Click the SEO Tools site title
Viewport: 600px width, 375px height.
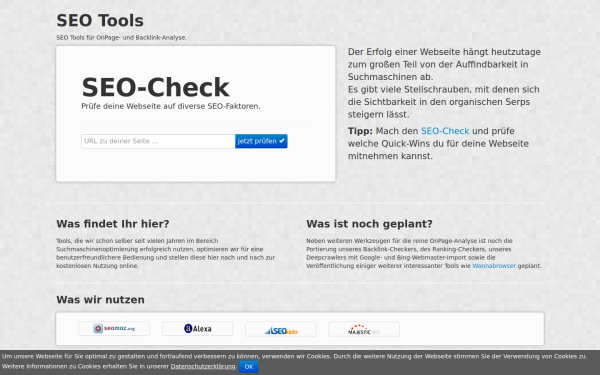(x=100, y=21)
